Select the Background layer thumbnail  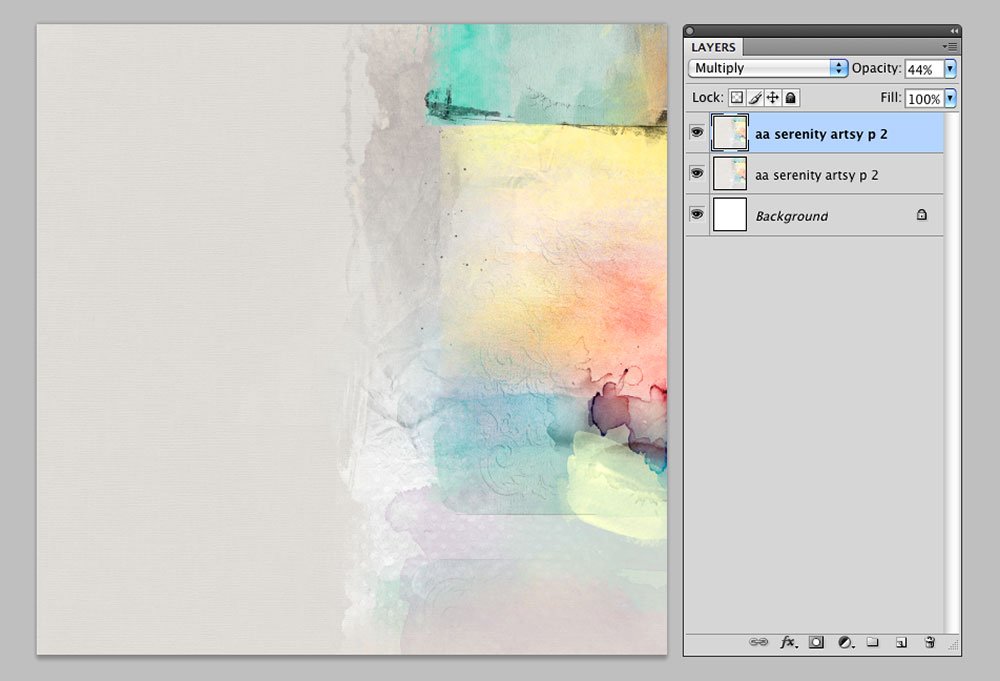pos(730,214)
